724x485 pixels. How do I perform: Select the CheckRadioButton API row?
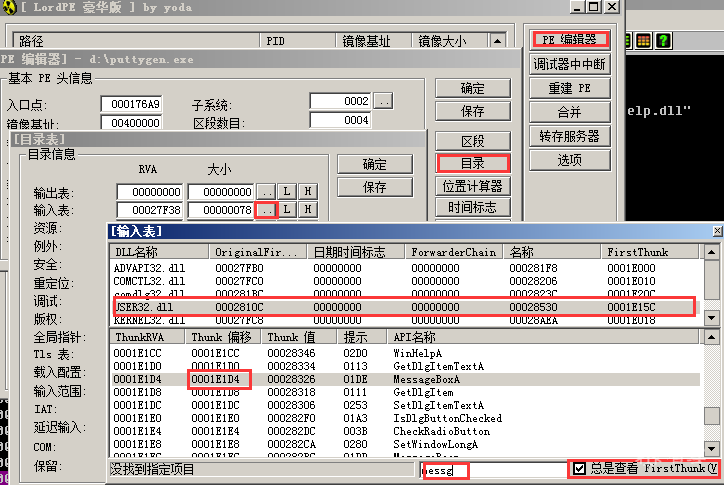pos(405,431)
